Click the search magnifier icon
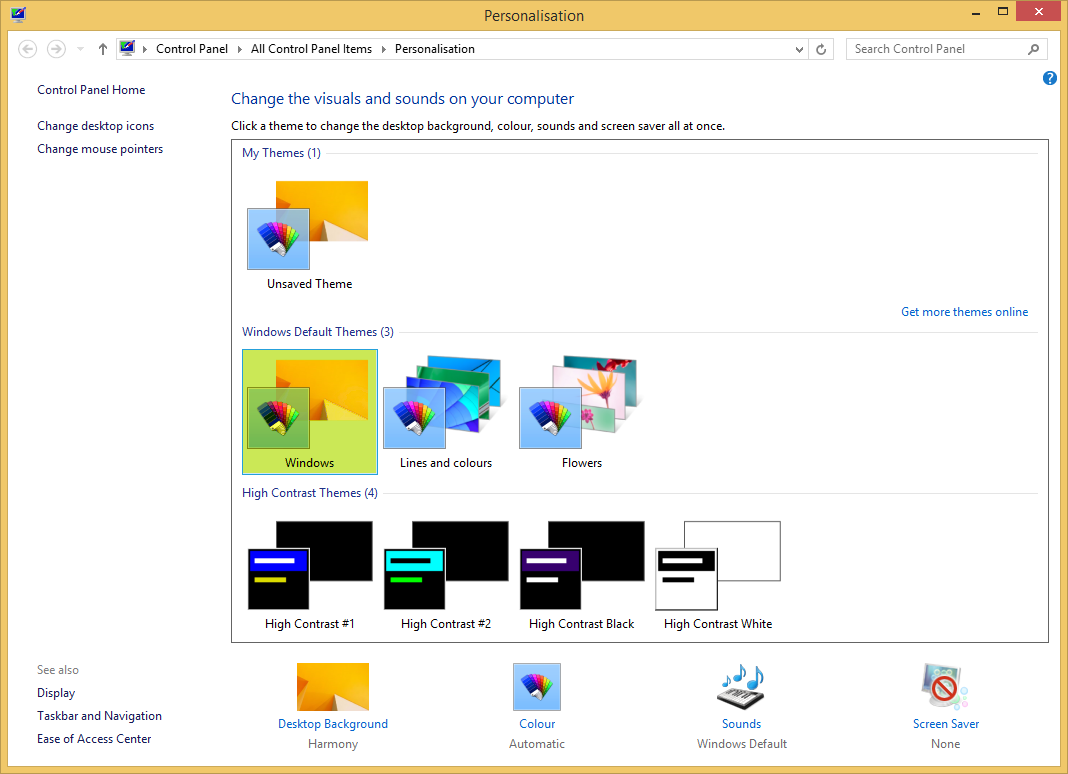The width and height of the screenshot is (1068, 774). click(1033, 48)
